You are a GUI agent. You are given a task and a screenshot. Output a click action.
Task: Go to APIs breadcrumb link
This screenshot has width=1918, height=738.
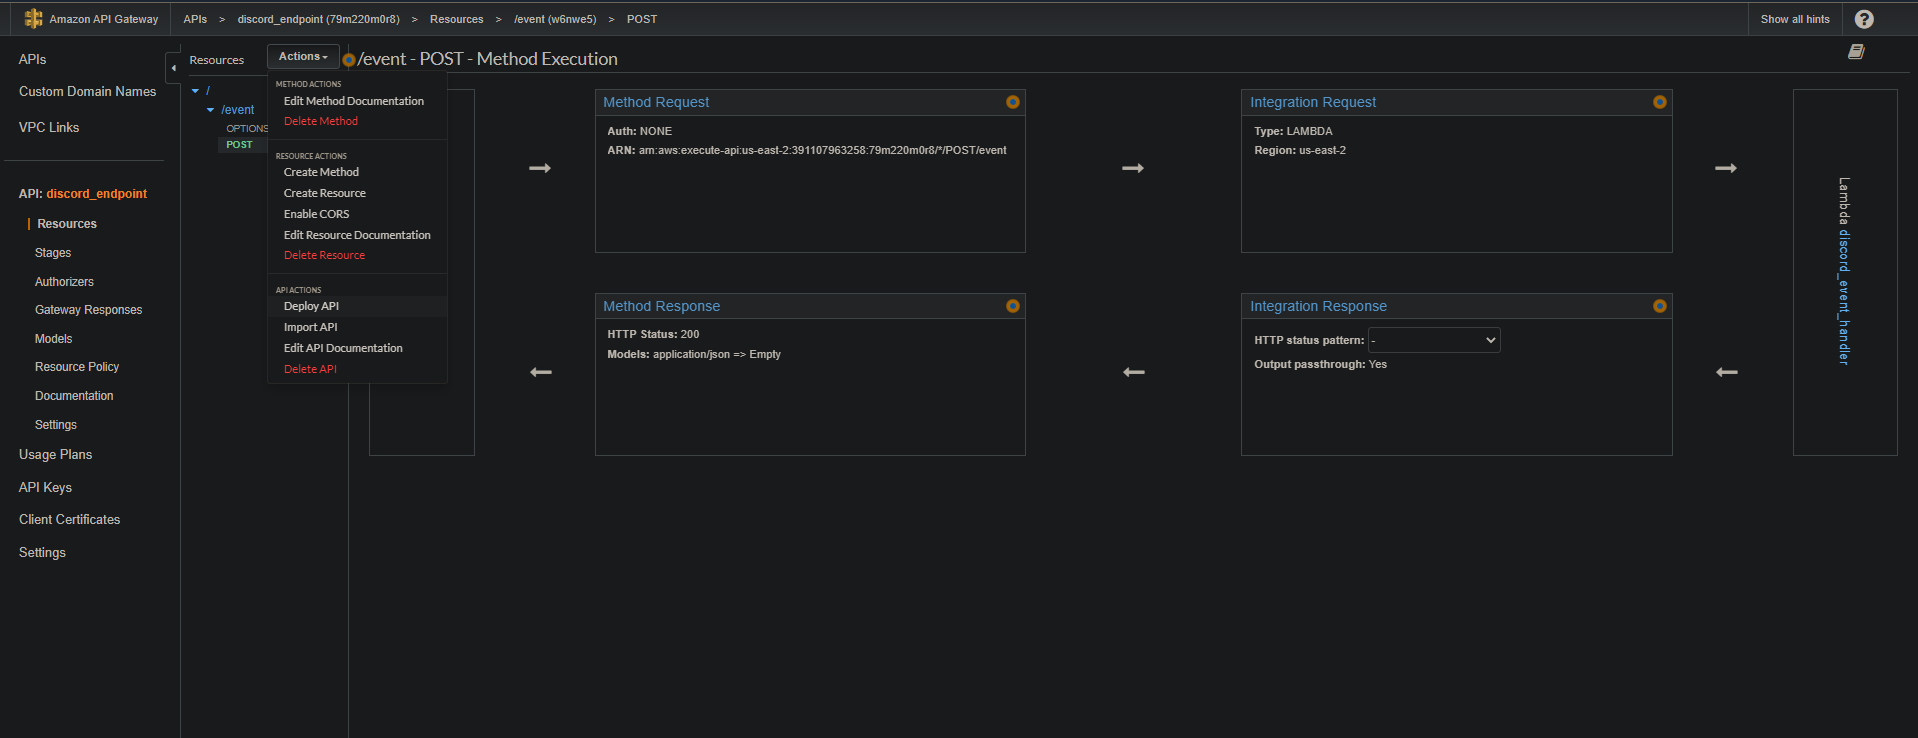(x=195, y=19)
